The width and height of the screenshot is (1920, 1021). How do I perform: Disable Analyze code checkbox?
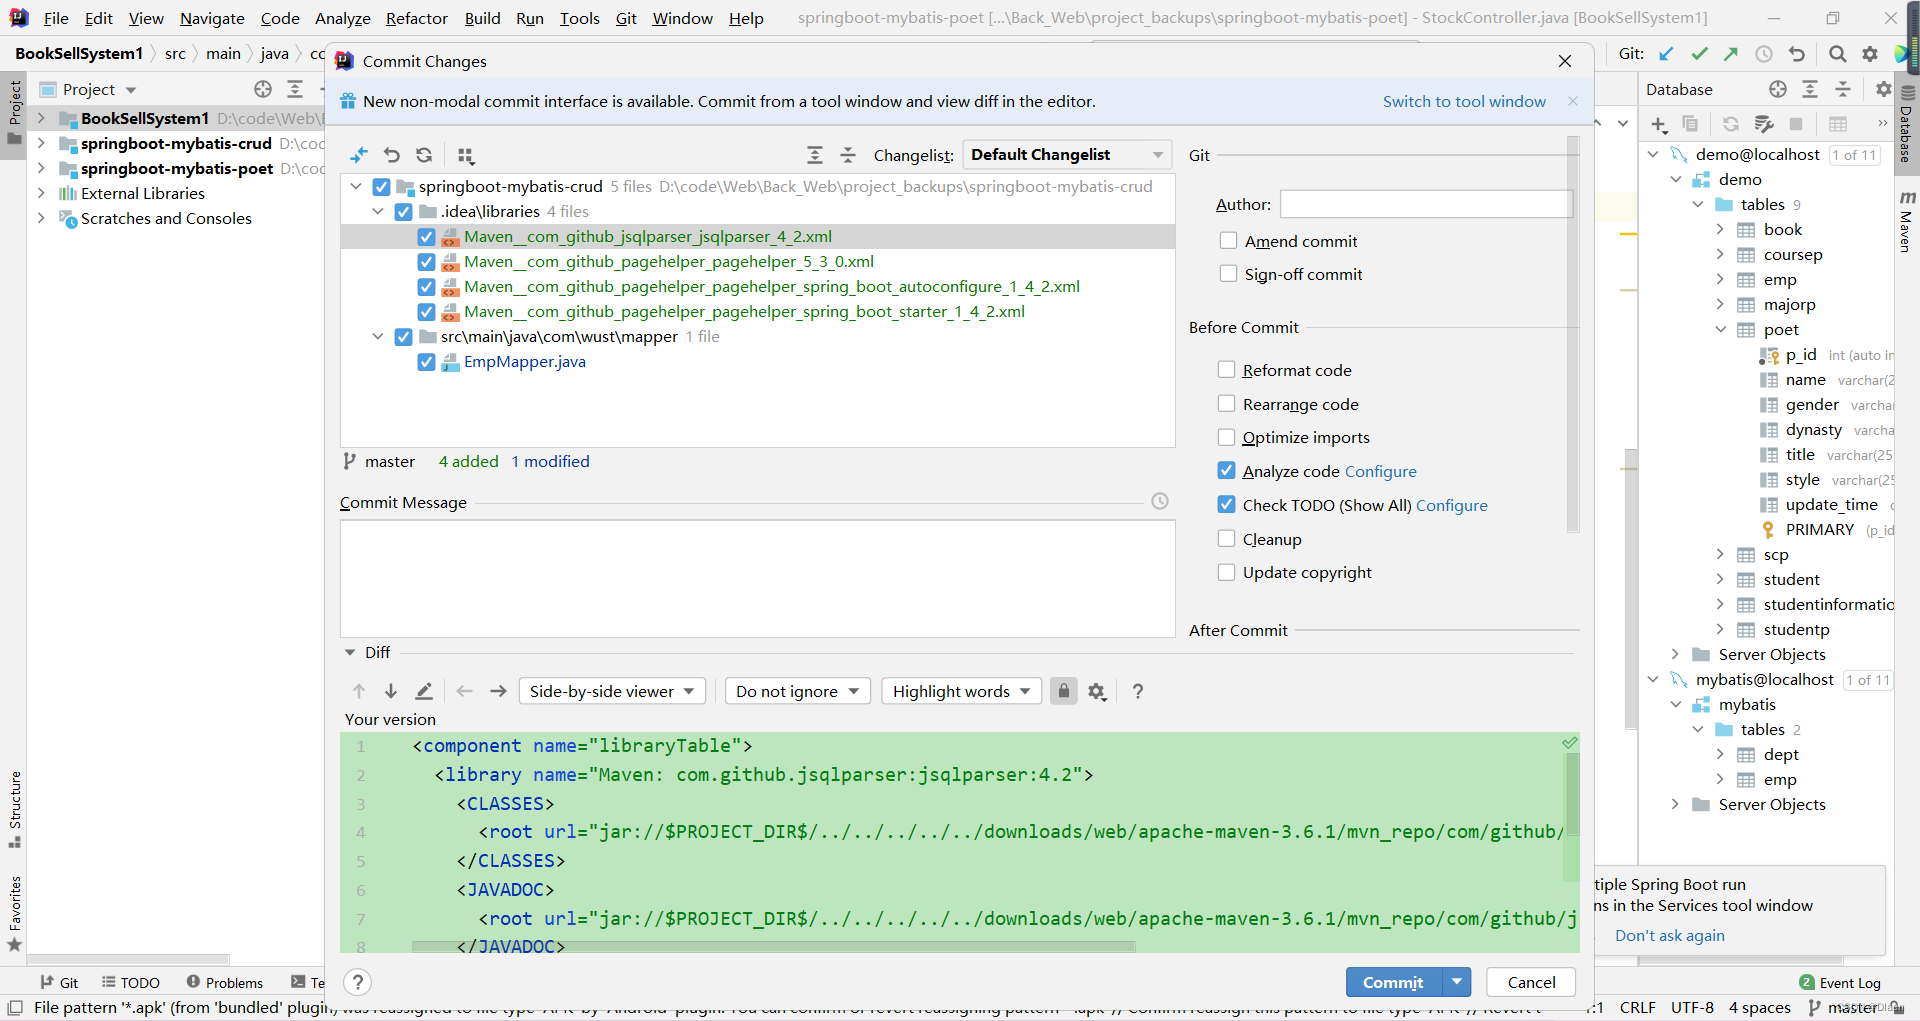[x=1226, y=471]
